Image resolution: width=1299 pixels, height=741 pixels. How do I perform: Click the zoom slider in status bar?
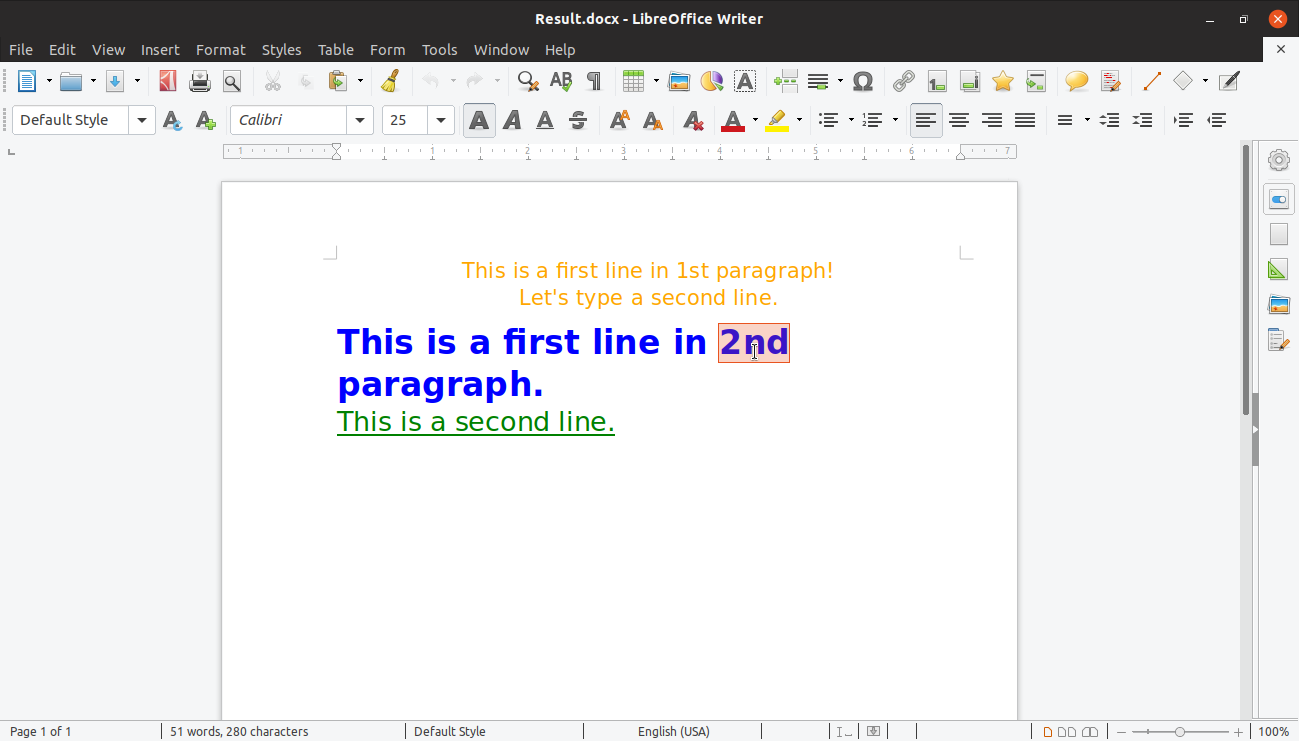pos(1179,731)
